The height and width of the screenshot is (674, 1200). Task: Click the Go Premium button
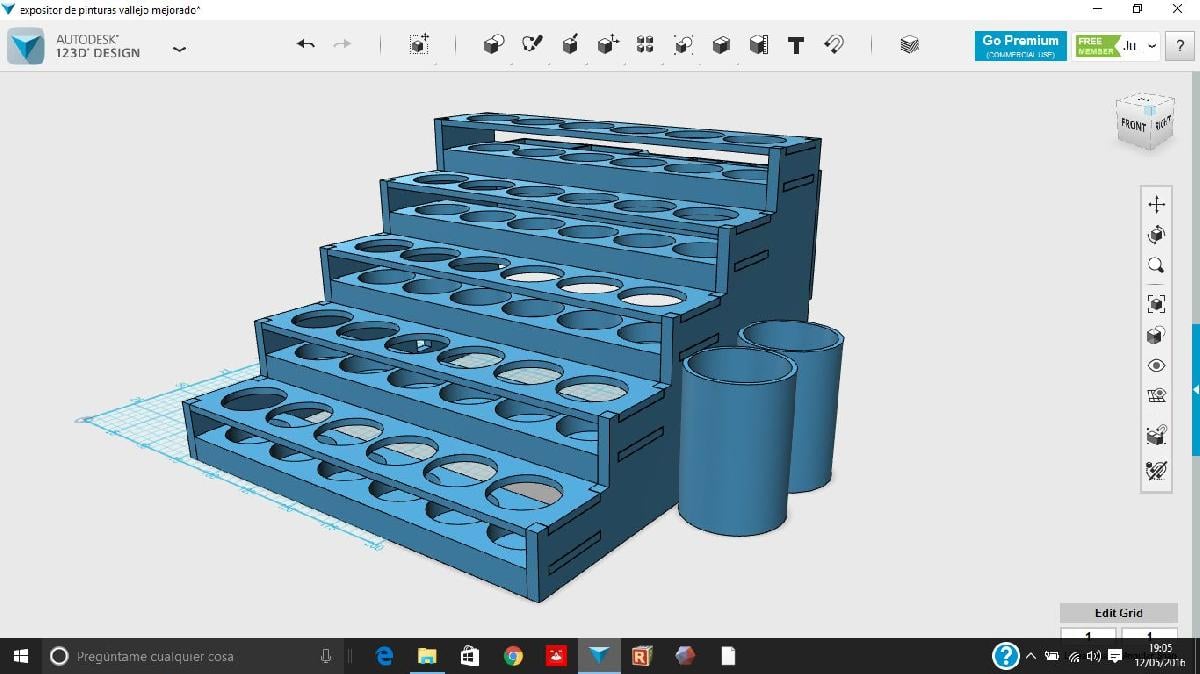1020,46
